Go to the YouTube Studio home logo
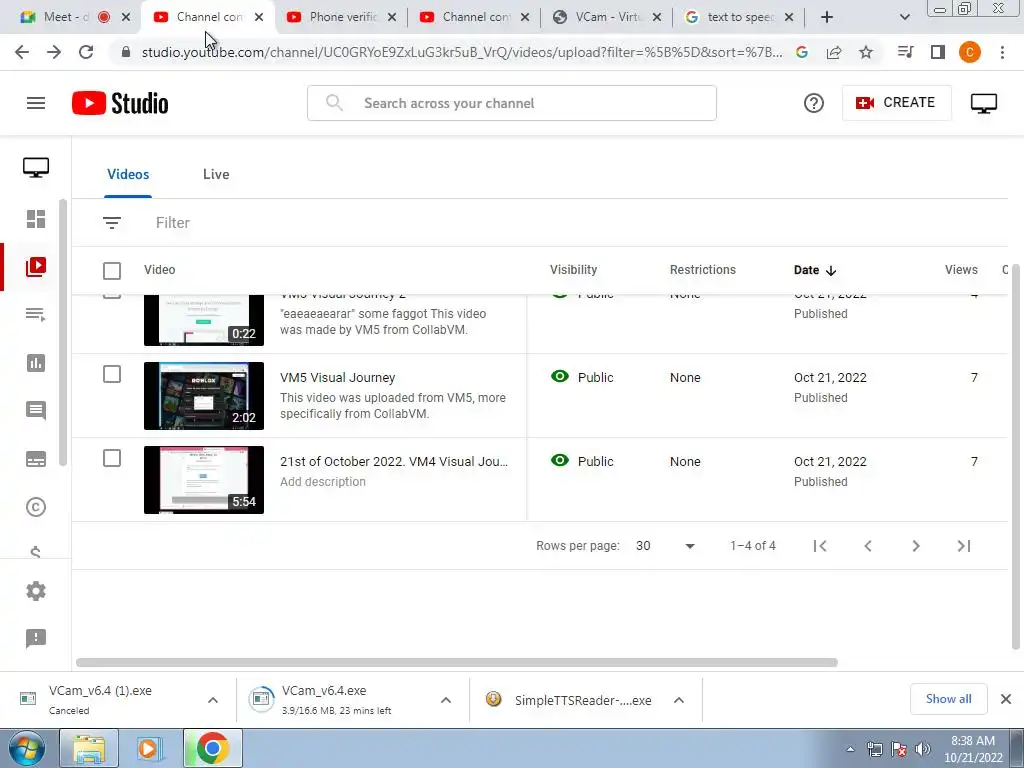Viewport: 1024px width, 768px height. click(120, 103)
